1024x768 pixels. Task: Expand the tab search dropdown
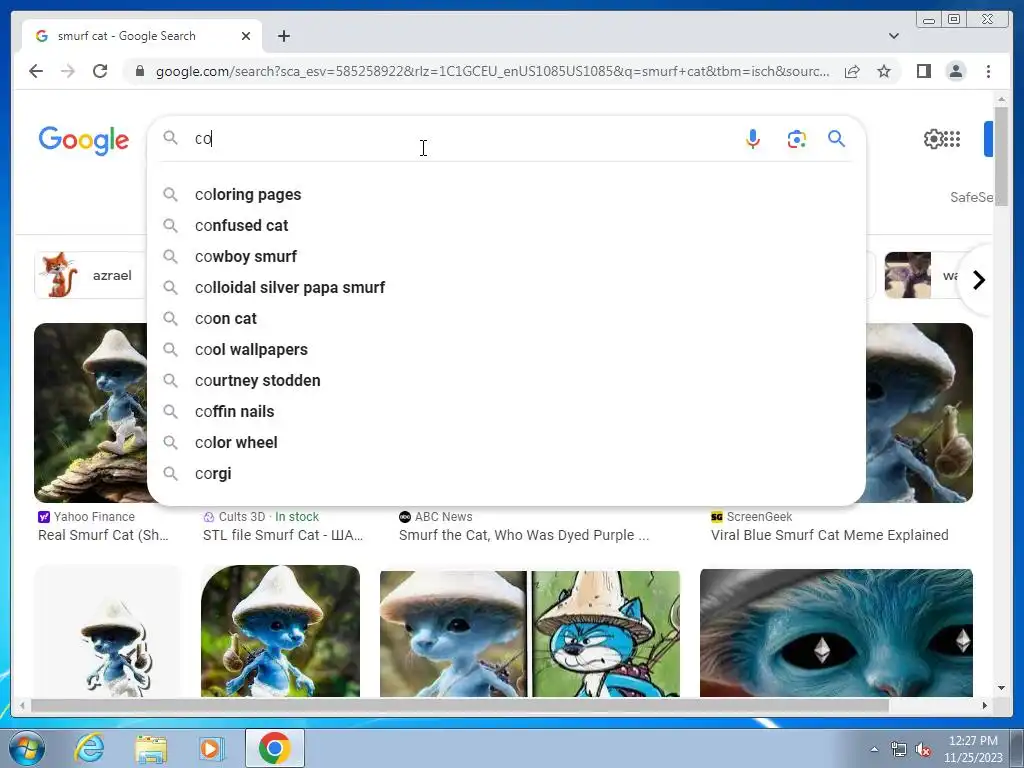tap(893, 36)
